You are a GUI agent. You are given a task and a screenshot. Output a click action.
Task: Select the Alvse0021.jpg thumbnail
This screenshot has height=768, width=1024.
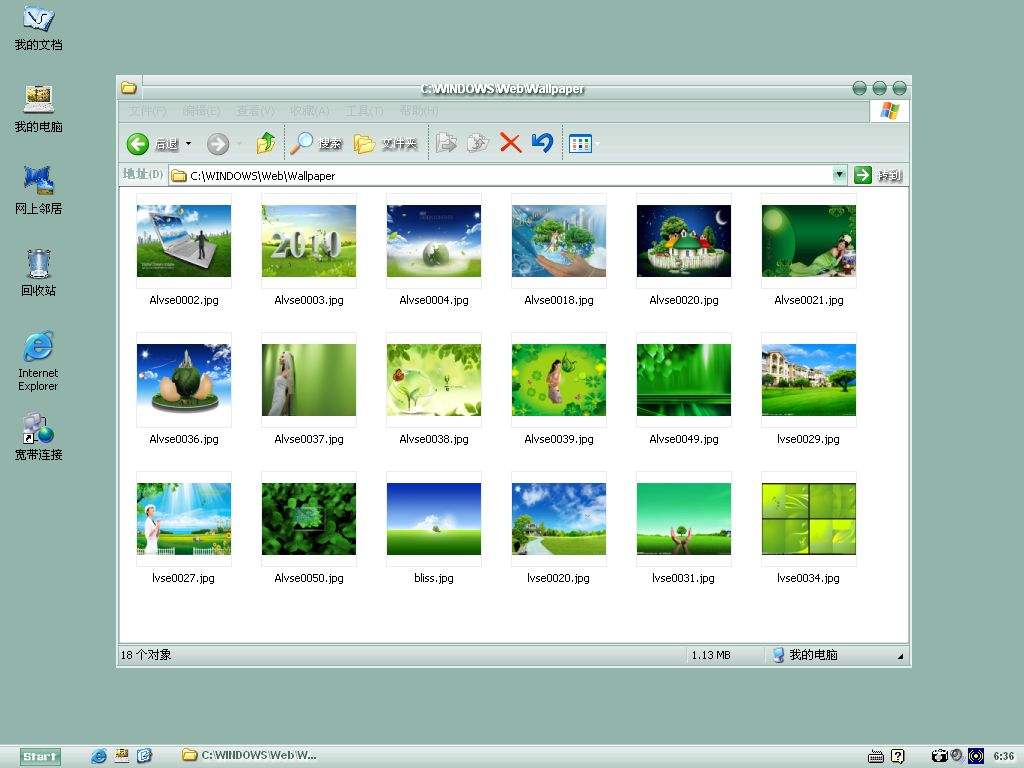808,241
